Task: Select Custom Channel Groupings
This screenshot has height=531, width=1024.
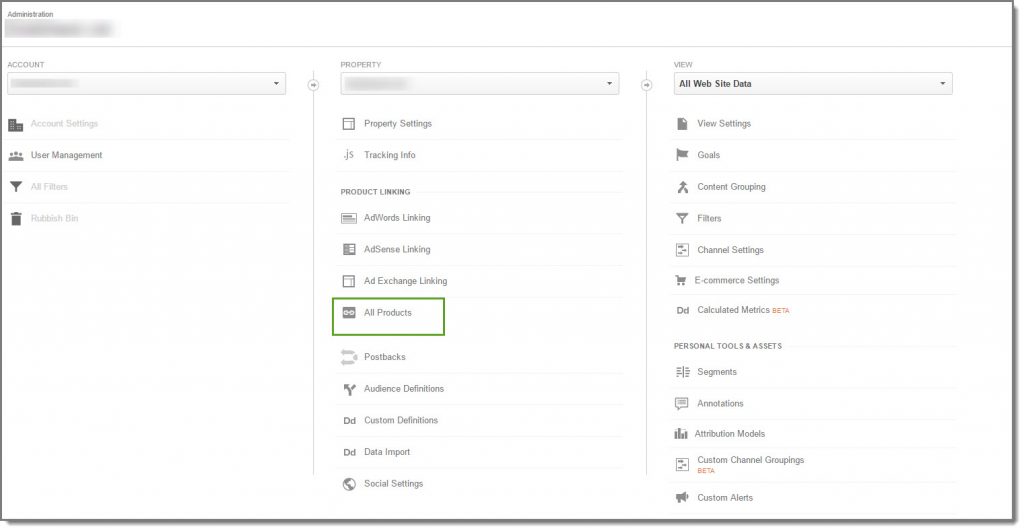Action: click(750, 460)
